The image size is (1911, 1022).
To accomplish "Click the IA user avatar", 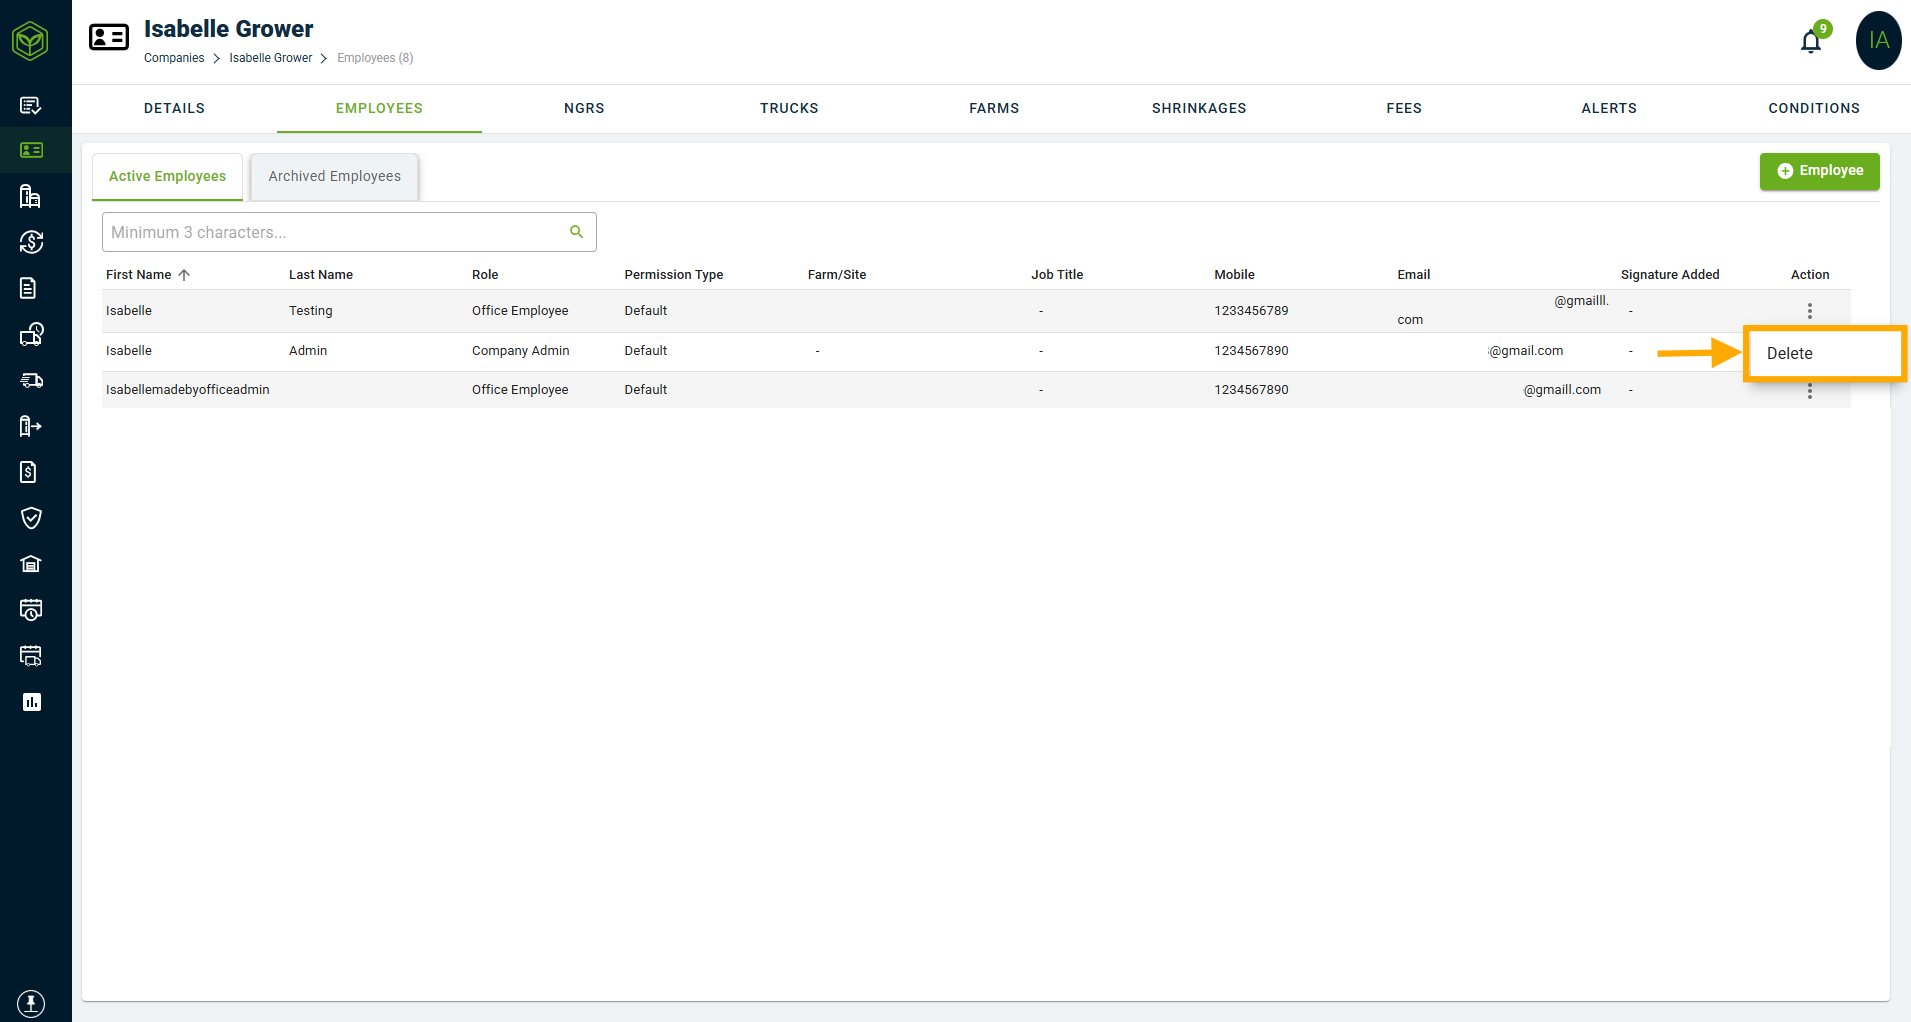I will pyautogui.click(x=1878, y=41).
